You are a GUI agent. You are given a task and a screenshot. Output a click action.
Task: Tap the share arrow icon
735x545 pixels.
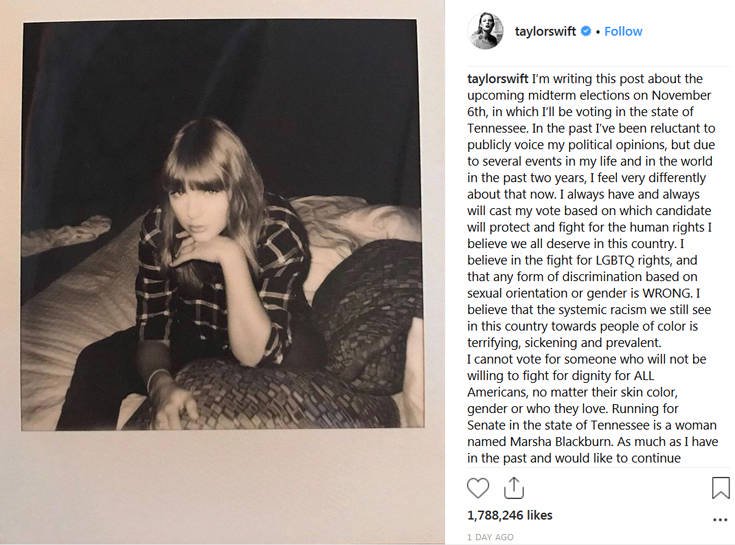click(x=514, y=487)
